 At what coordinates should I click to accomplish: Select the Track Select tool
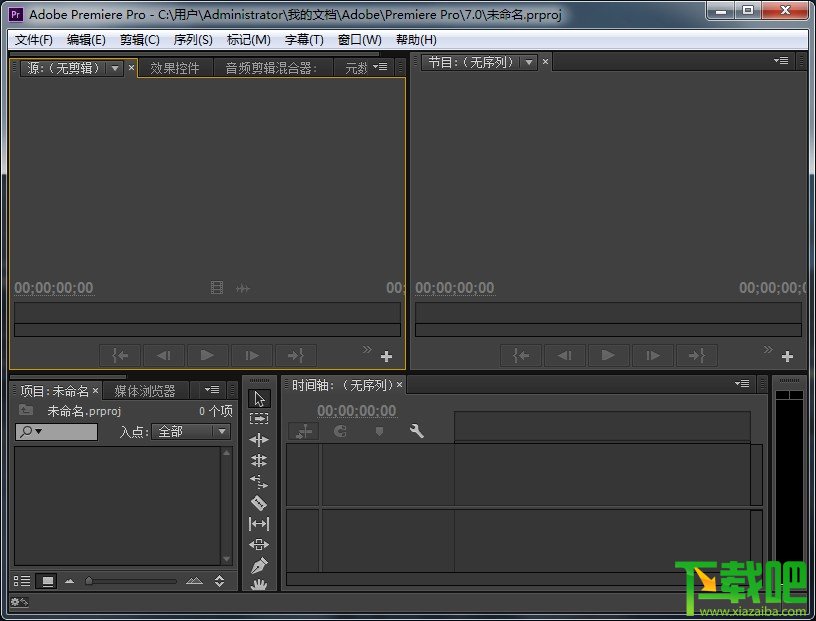click(x=259, y=419)
